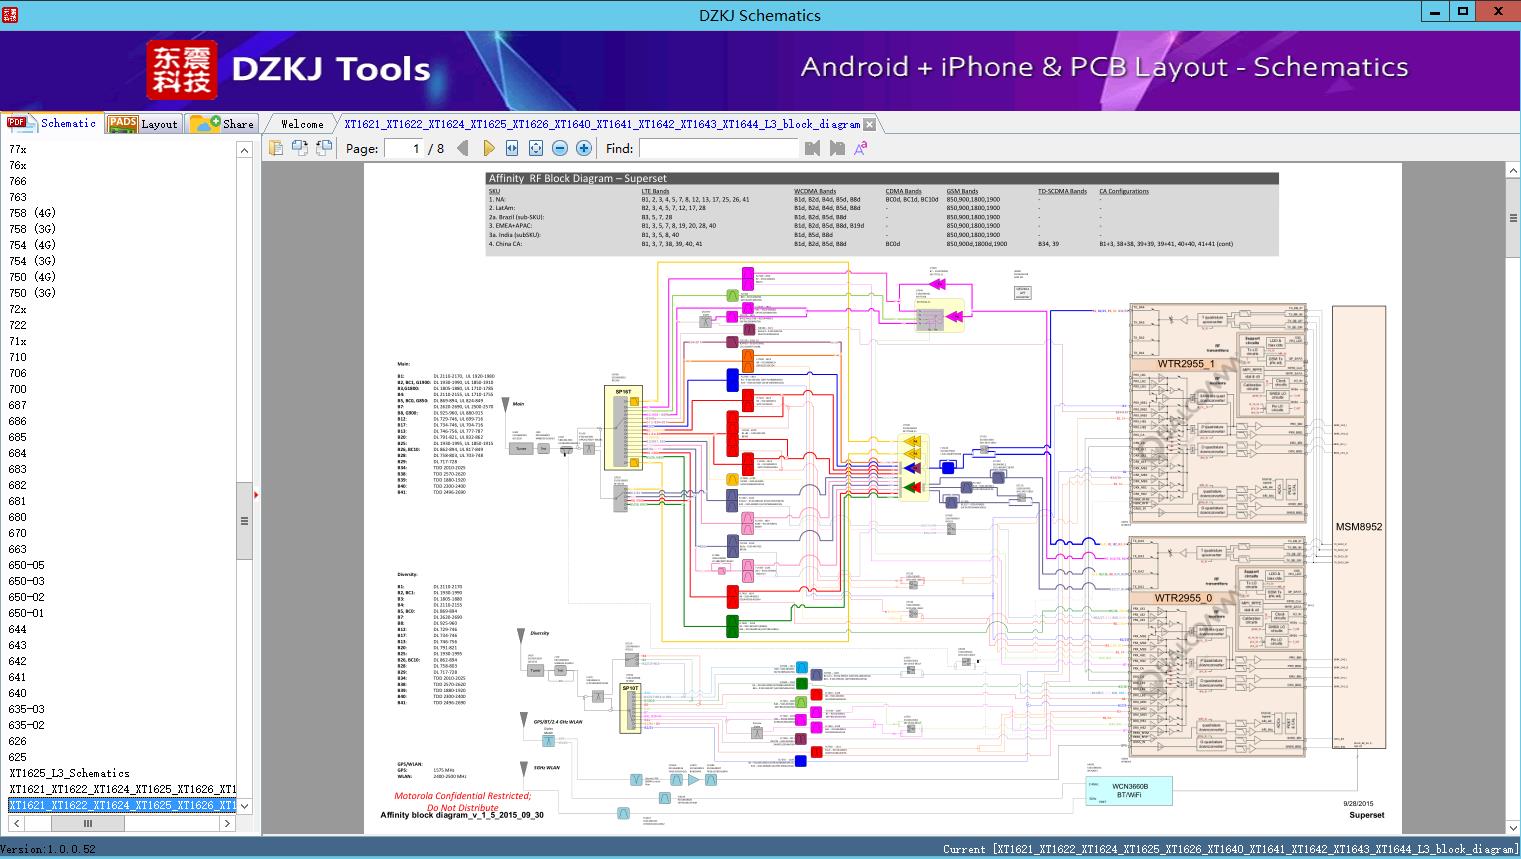
Task: Find the previous search match
Action: click(x=812, y=148)
